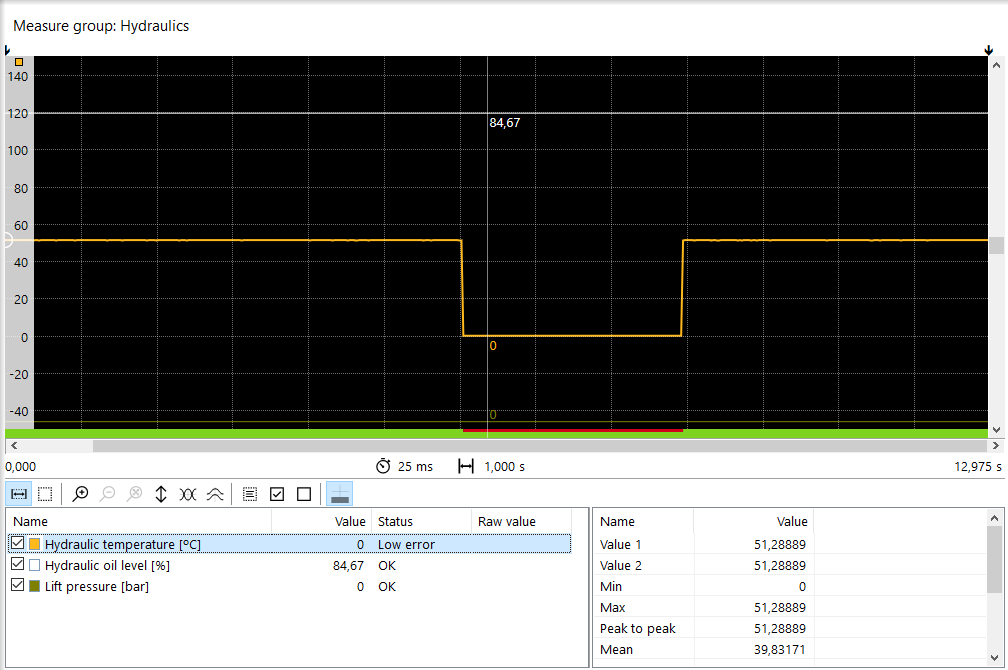
Task: Select the Hydraulic temperature [°C] row
Action: [289, 544]
